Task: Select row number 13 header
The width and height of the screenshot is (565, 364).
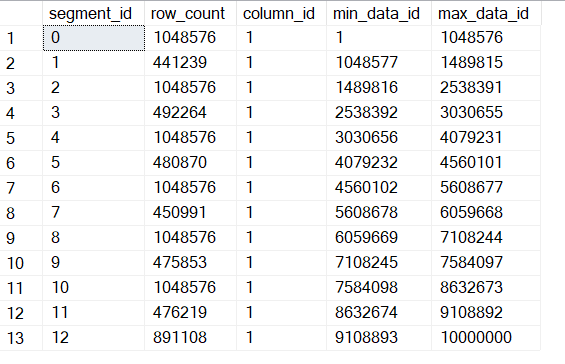Action: pos(21,338)
